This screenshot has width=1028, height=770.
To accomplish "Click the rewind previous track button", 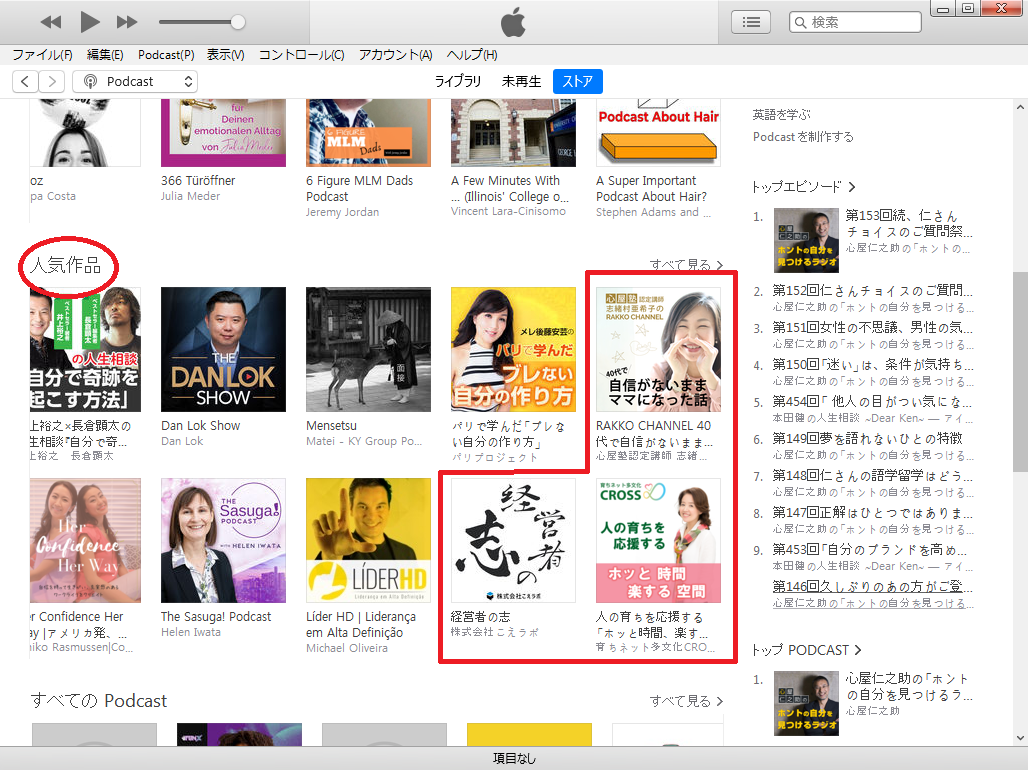I will (x=50, y=22).
